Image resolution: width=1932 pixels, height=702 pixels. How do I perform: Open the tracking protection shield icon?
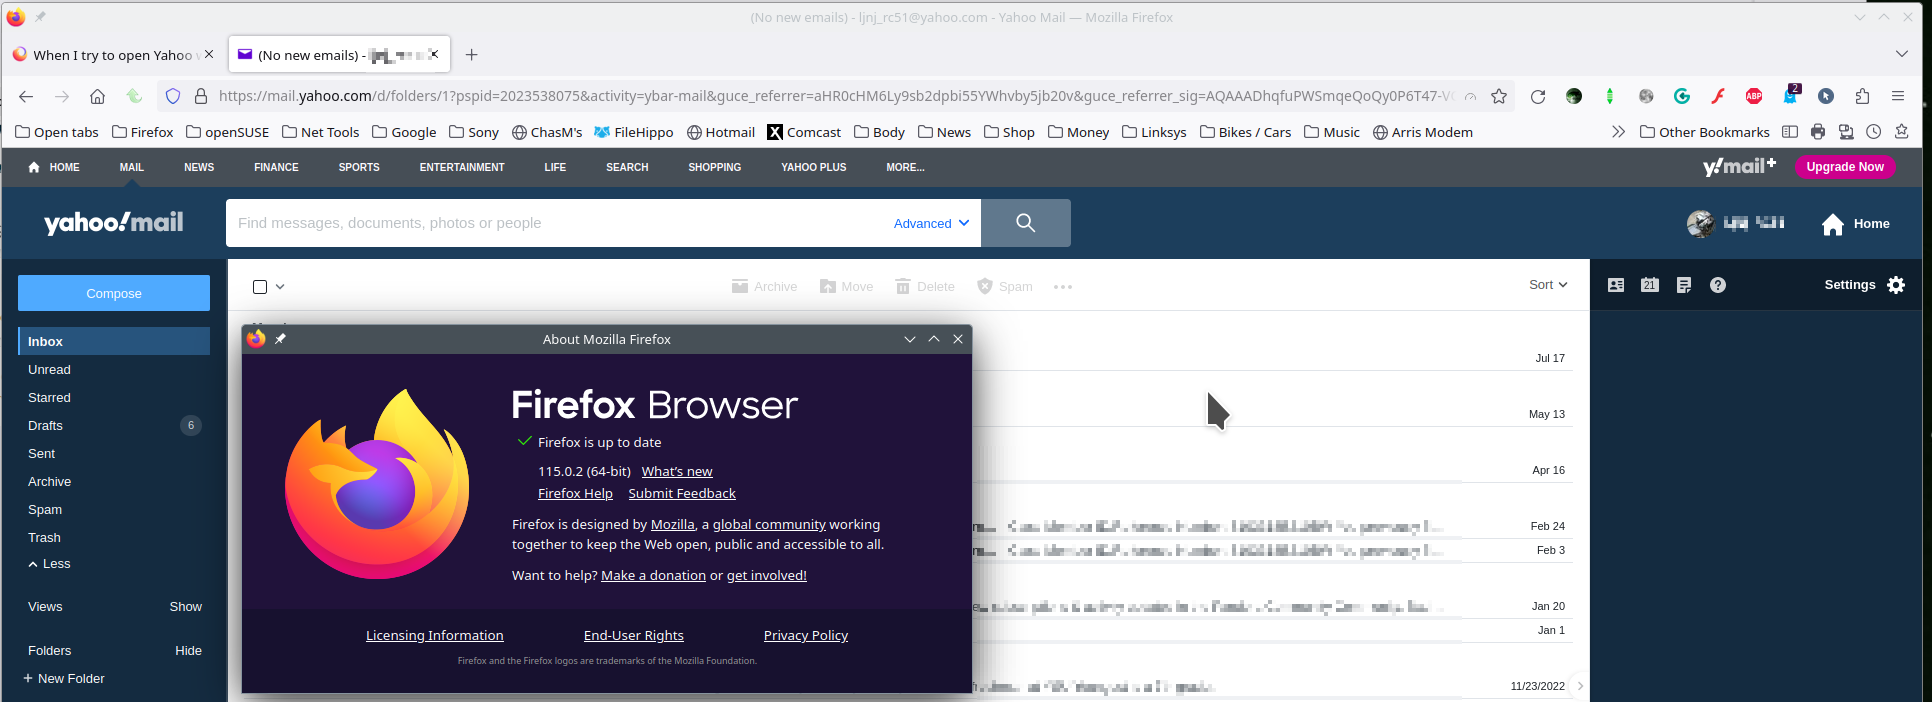click(173, 96)
